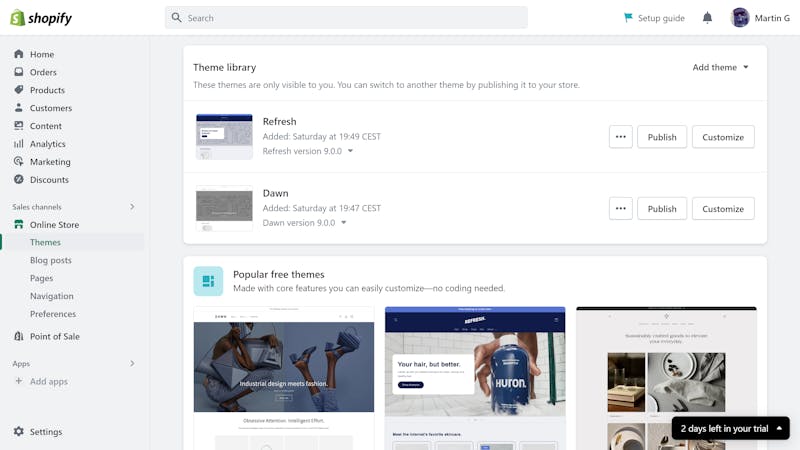Click the Add apps plus icon
The image size is (800, 450).
point(19,381)
